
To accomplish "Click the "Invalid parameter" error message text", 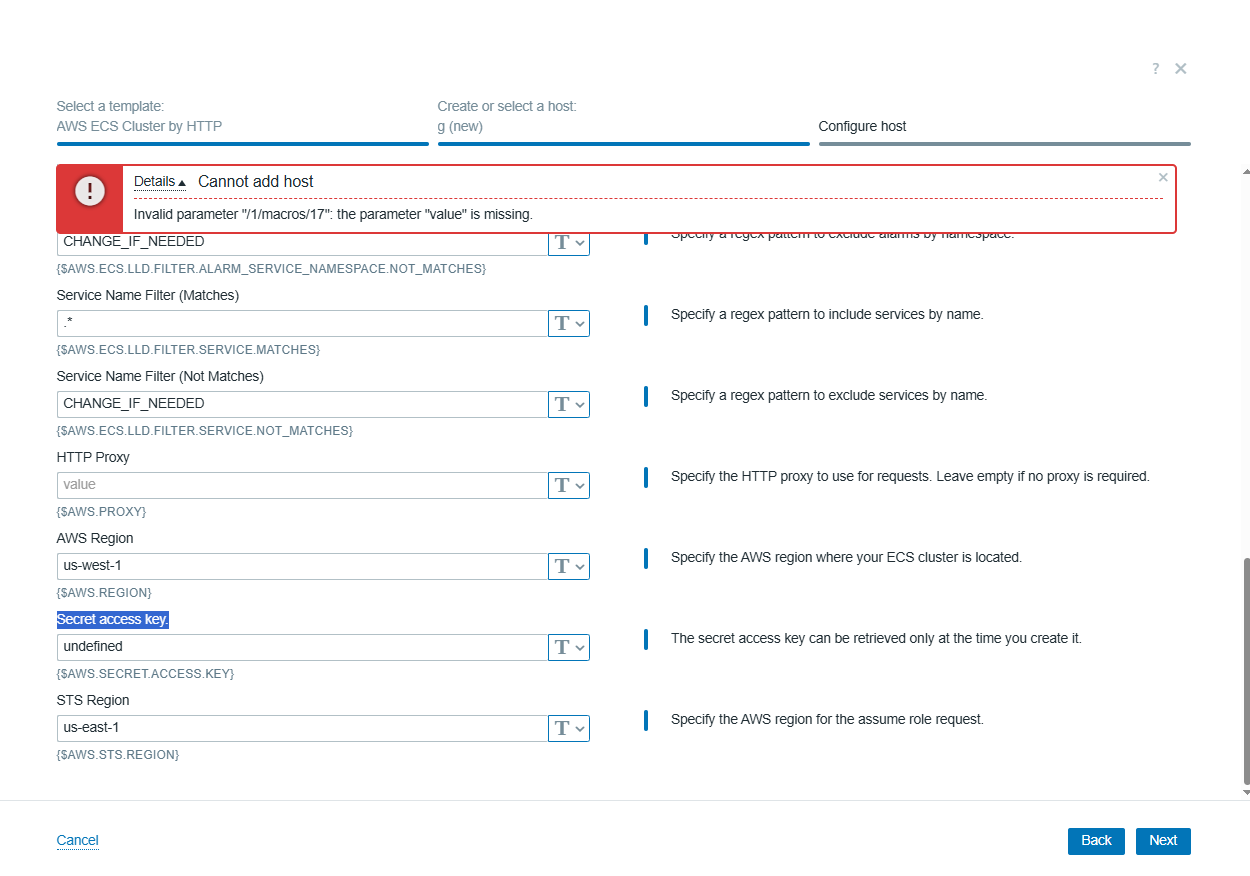I will (333, 215).
